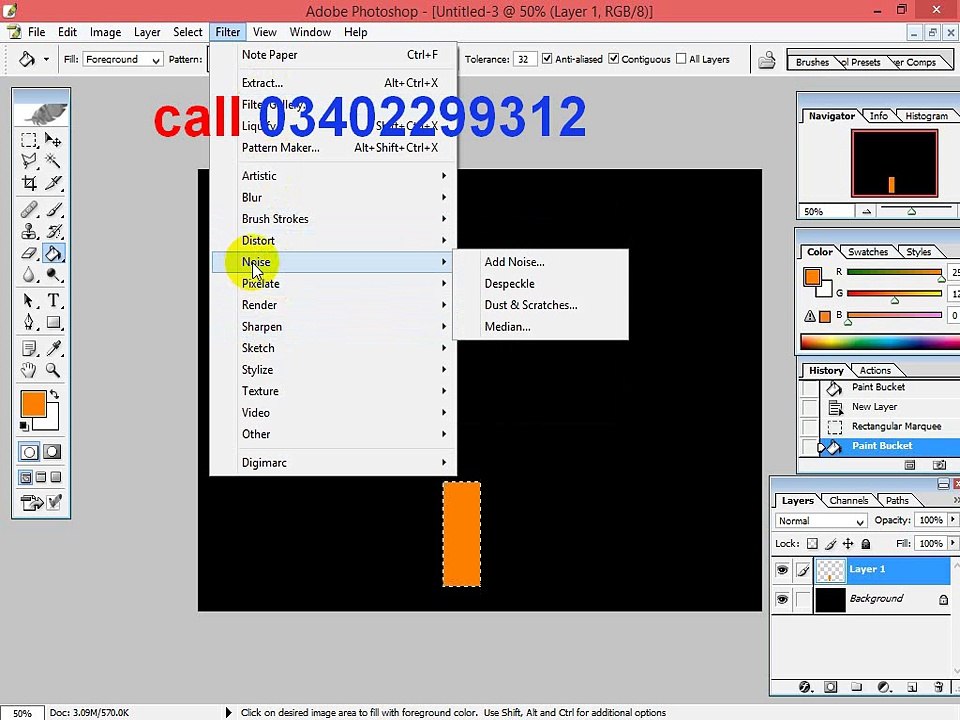960x720 pixels.
Task: Select the Crop tool
Action: point(29,182)
